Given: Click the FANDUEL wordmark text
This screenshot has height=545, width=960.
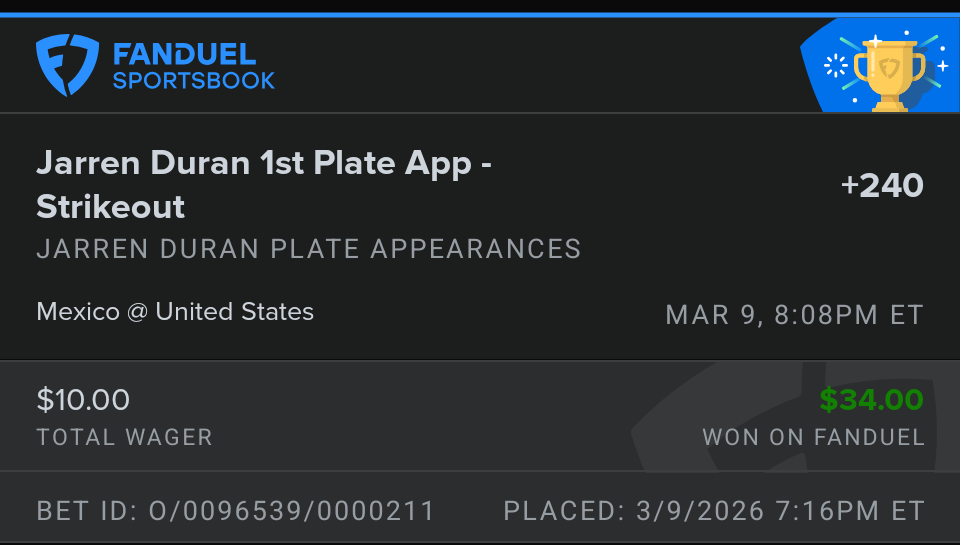Looking at the screenshot, I should pyautogui.click(x=184, y=54).
